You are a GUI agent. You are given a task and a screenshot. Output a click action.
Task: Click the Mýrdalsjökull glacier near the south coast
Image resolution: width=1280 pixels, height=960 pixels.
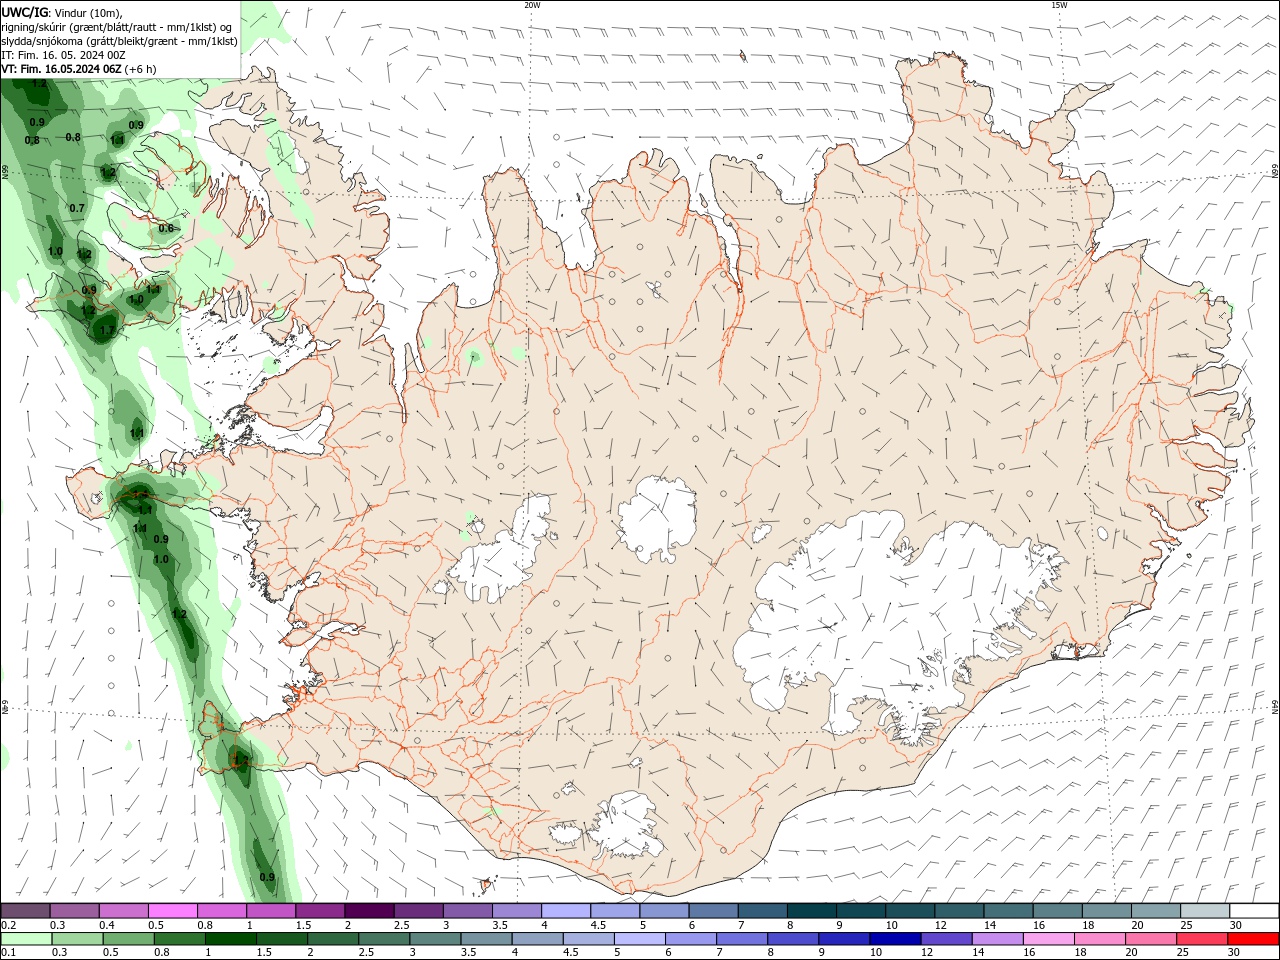click(x=628, y=825)
